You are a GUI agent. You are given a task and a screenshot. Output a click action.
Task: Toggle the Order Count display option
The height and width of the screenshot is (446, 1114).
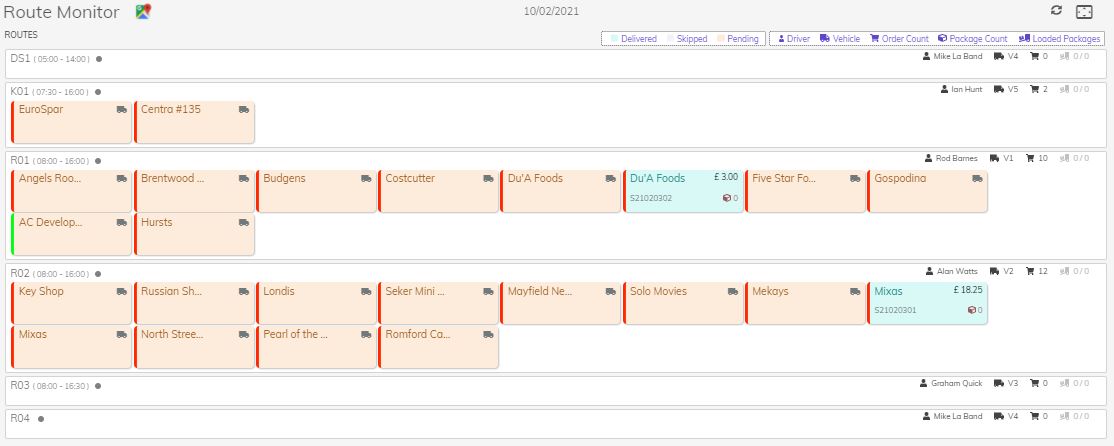(899, 39)
